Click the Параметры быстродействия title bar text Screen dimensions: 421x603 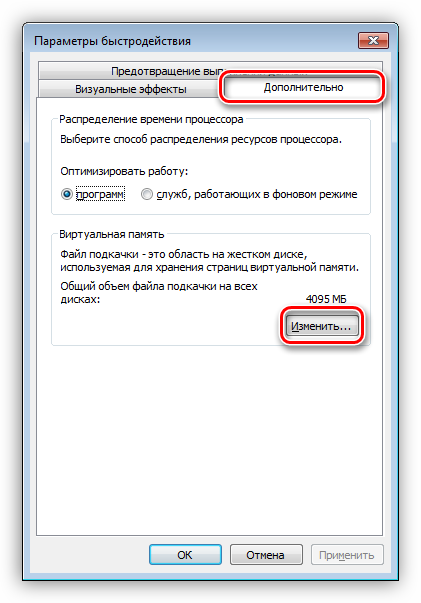click(112, 41)
